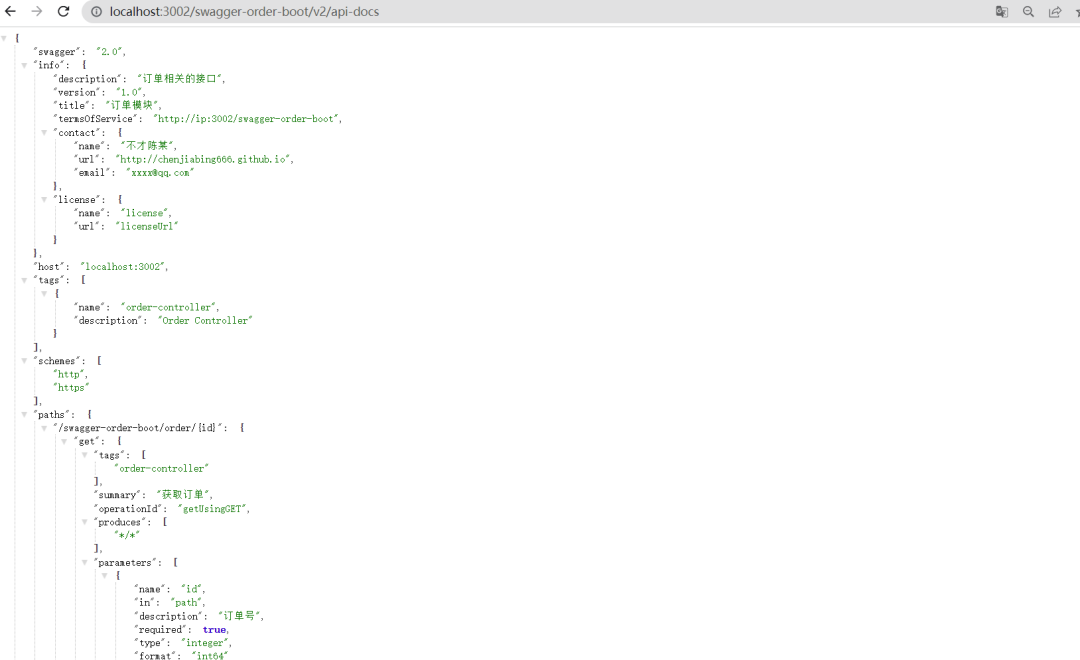1080x660 pixels.
Task: Click the summary value "获取订单"
Action: [183, 495]
